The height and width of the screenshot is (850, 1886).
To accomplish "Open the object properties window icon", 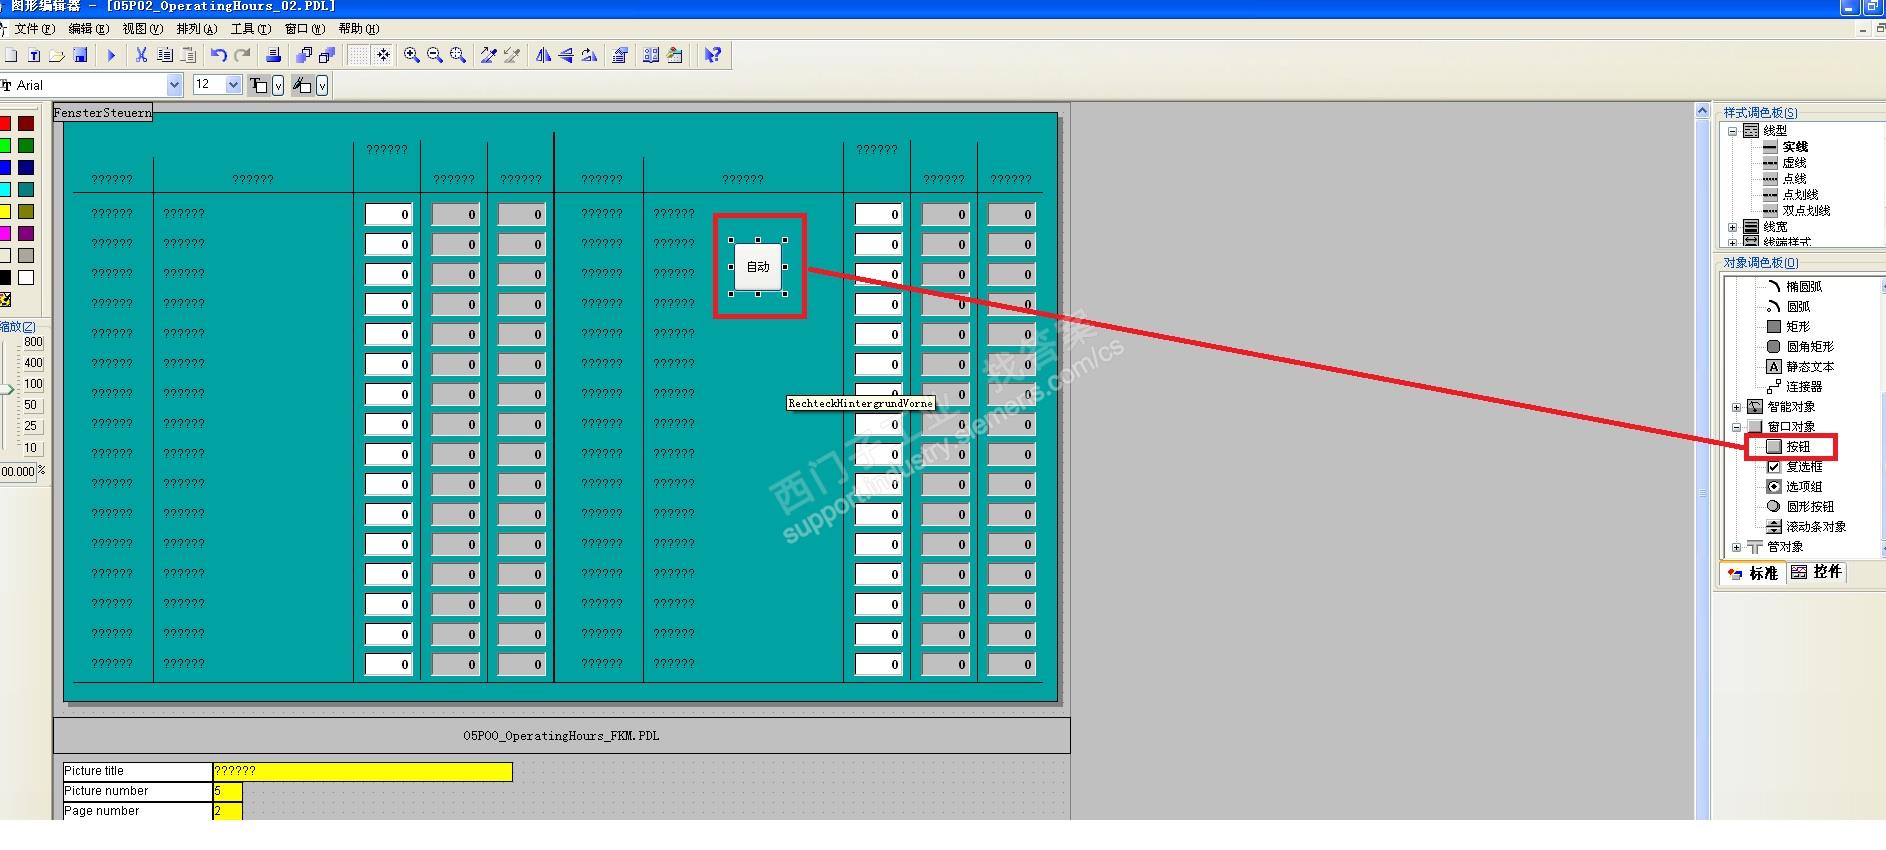I will tap(620, 56).
